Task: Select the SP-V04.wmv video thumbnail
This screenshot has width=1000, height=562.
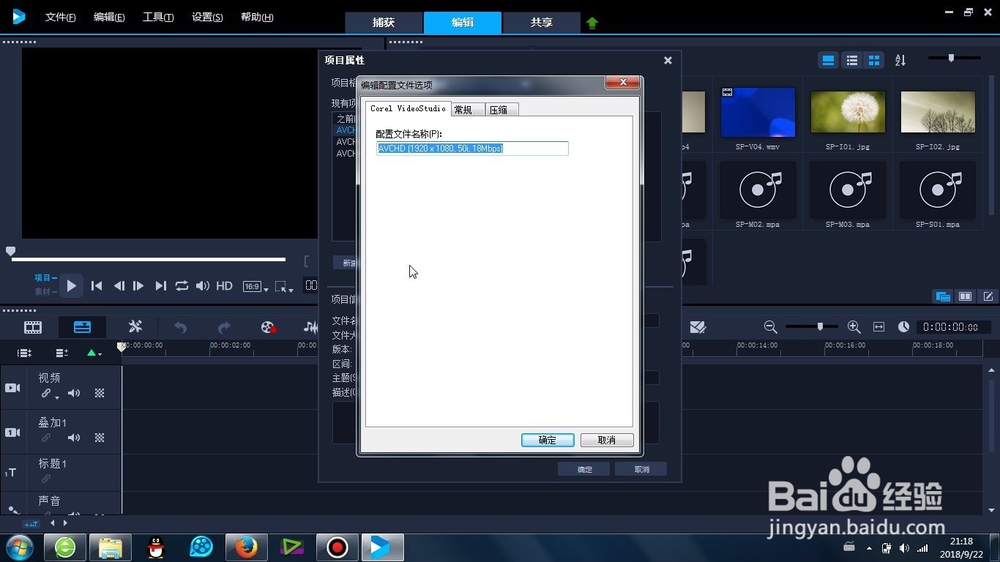Action: coord(758,112)
